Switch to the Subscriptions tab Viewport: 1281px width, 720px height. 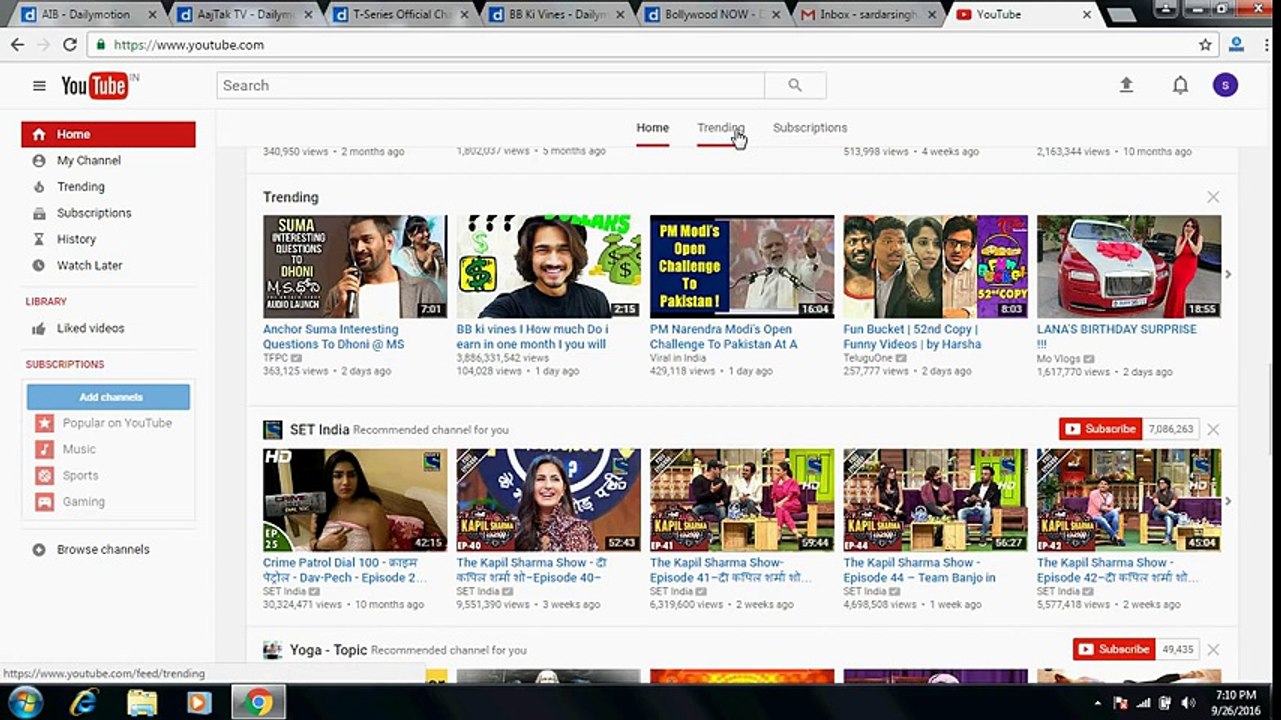(x=810, y=128)
